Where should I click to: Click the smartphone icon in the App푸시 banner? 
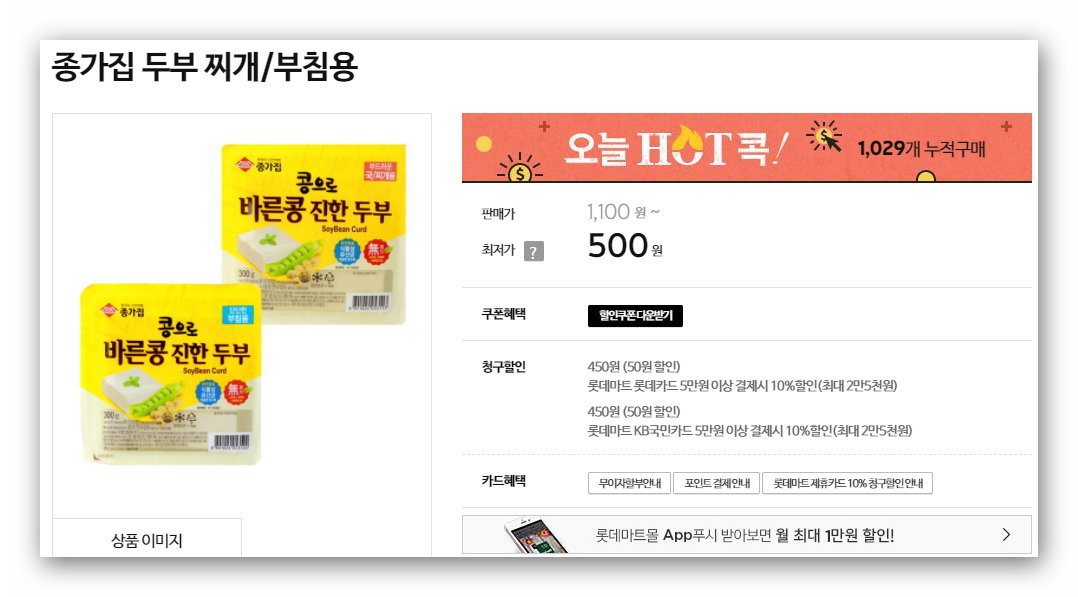[x=536, y=535]
